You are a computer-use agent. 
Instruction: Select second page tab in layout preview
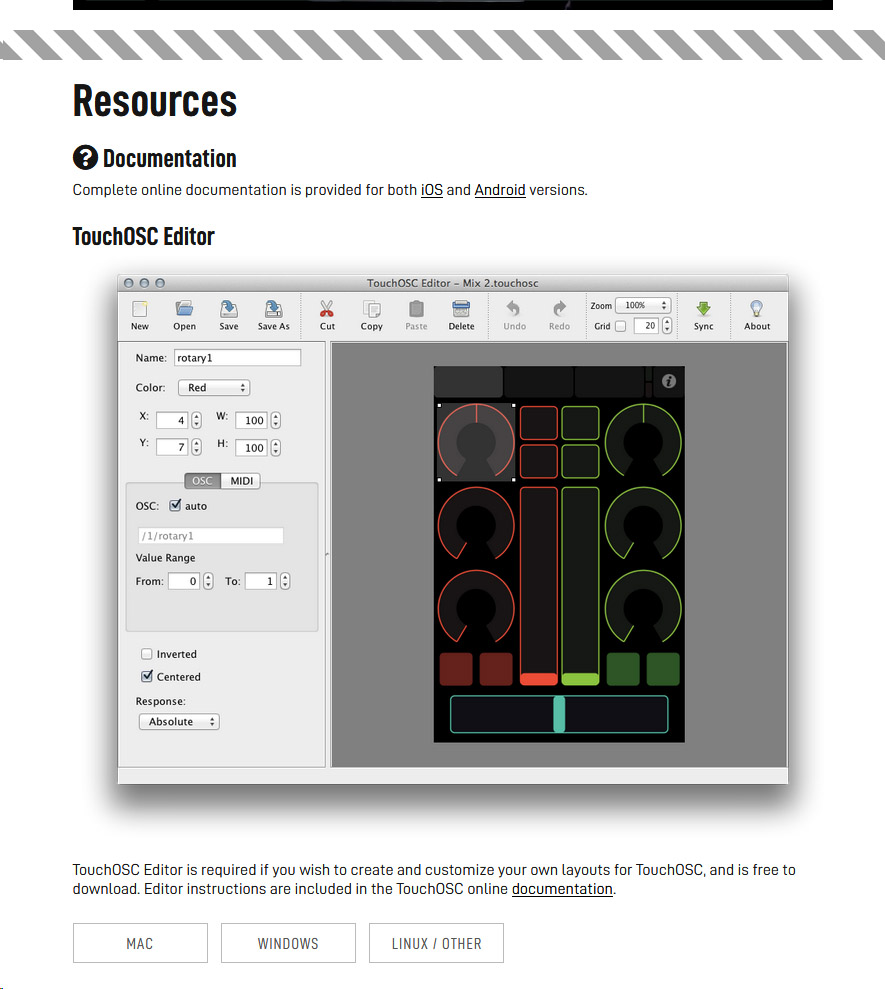539,381
